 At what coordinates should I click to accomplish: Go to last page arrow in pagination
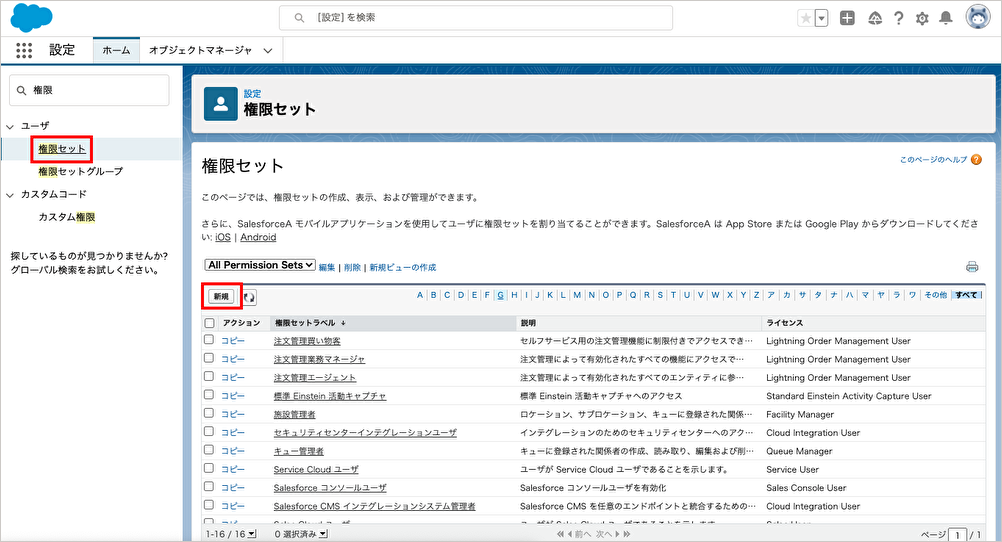[627, 534]
